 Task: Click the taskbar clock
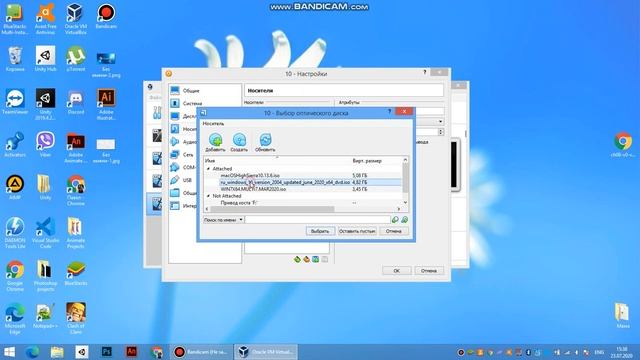tap(622, 352)
